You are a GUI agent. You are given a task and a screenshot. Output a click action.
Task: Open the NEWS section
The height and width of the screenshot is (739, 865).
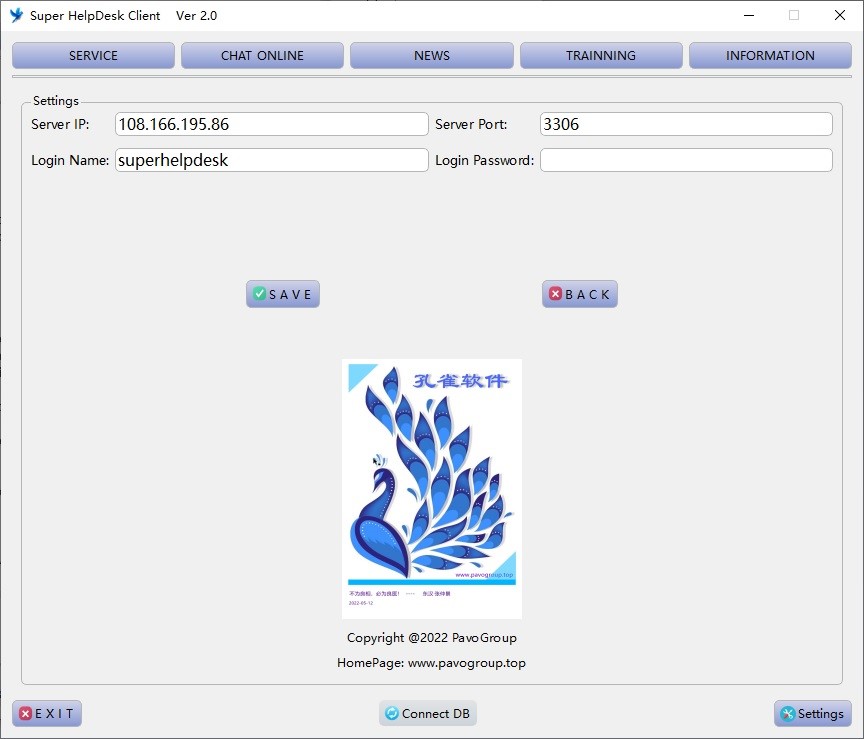click(x=431, y=56)
